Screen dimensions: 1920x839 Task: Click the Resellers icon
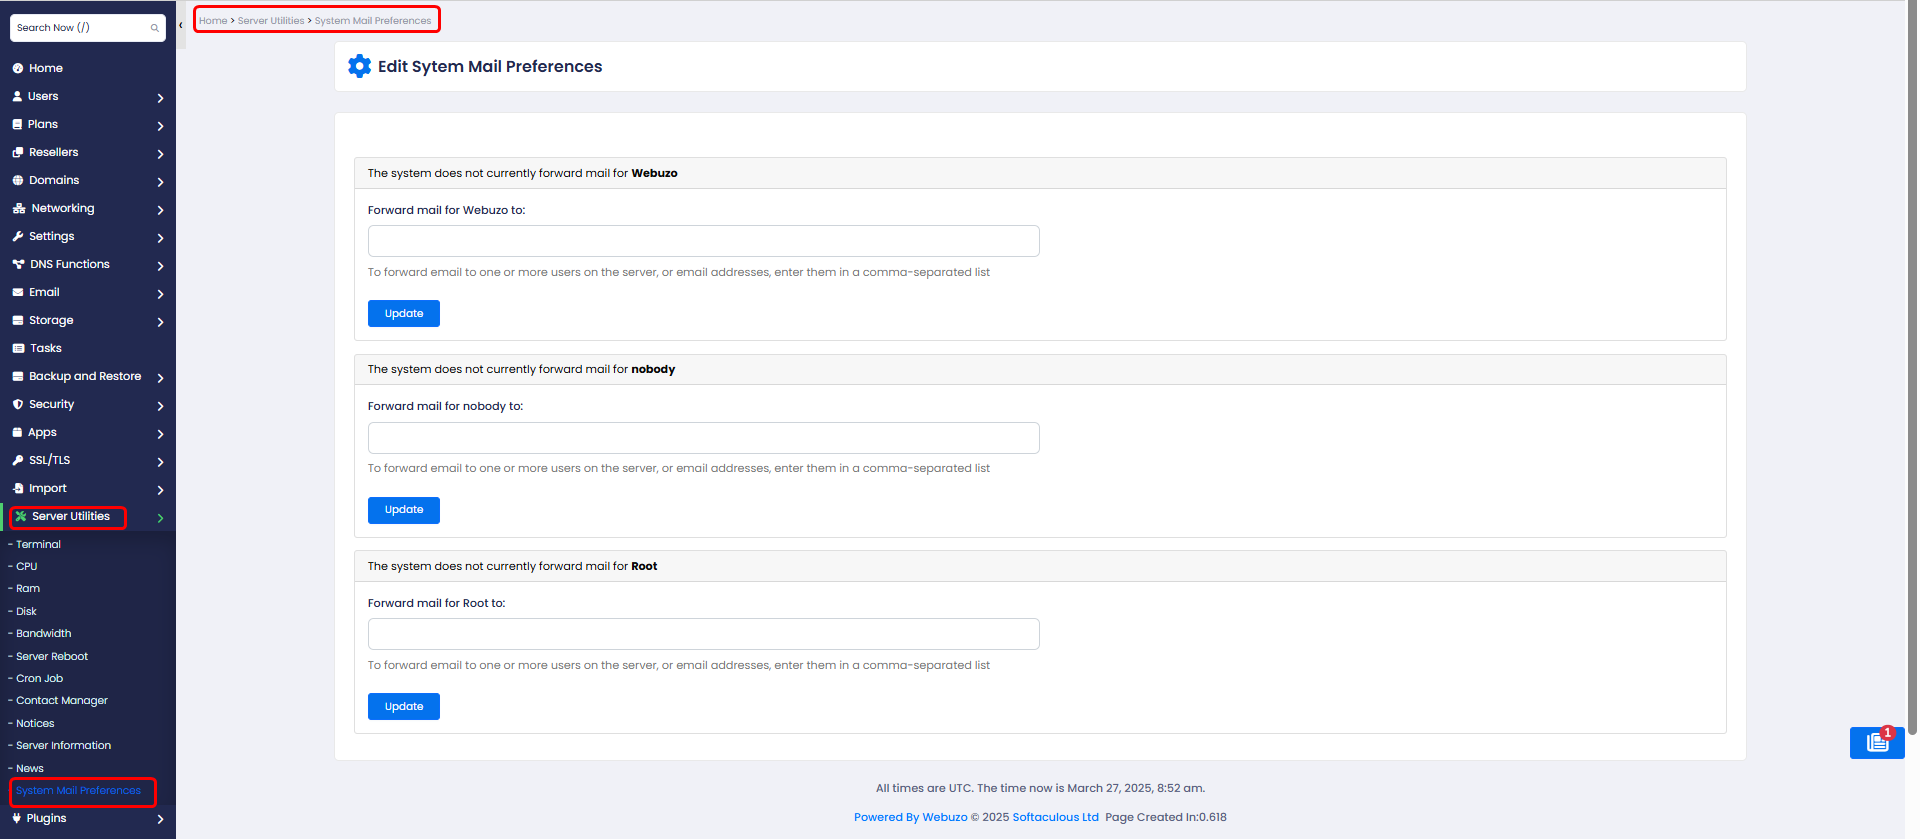(x=18, y=153)
